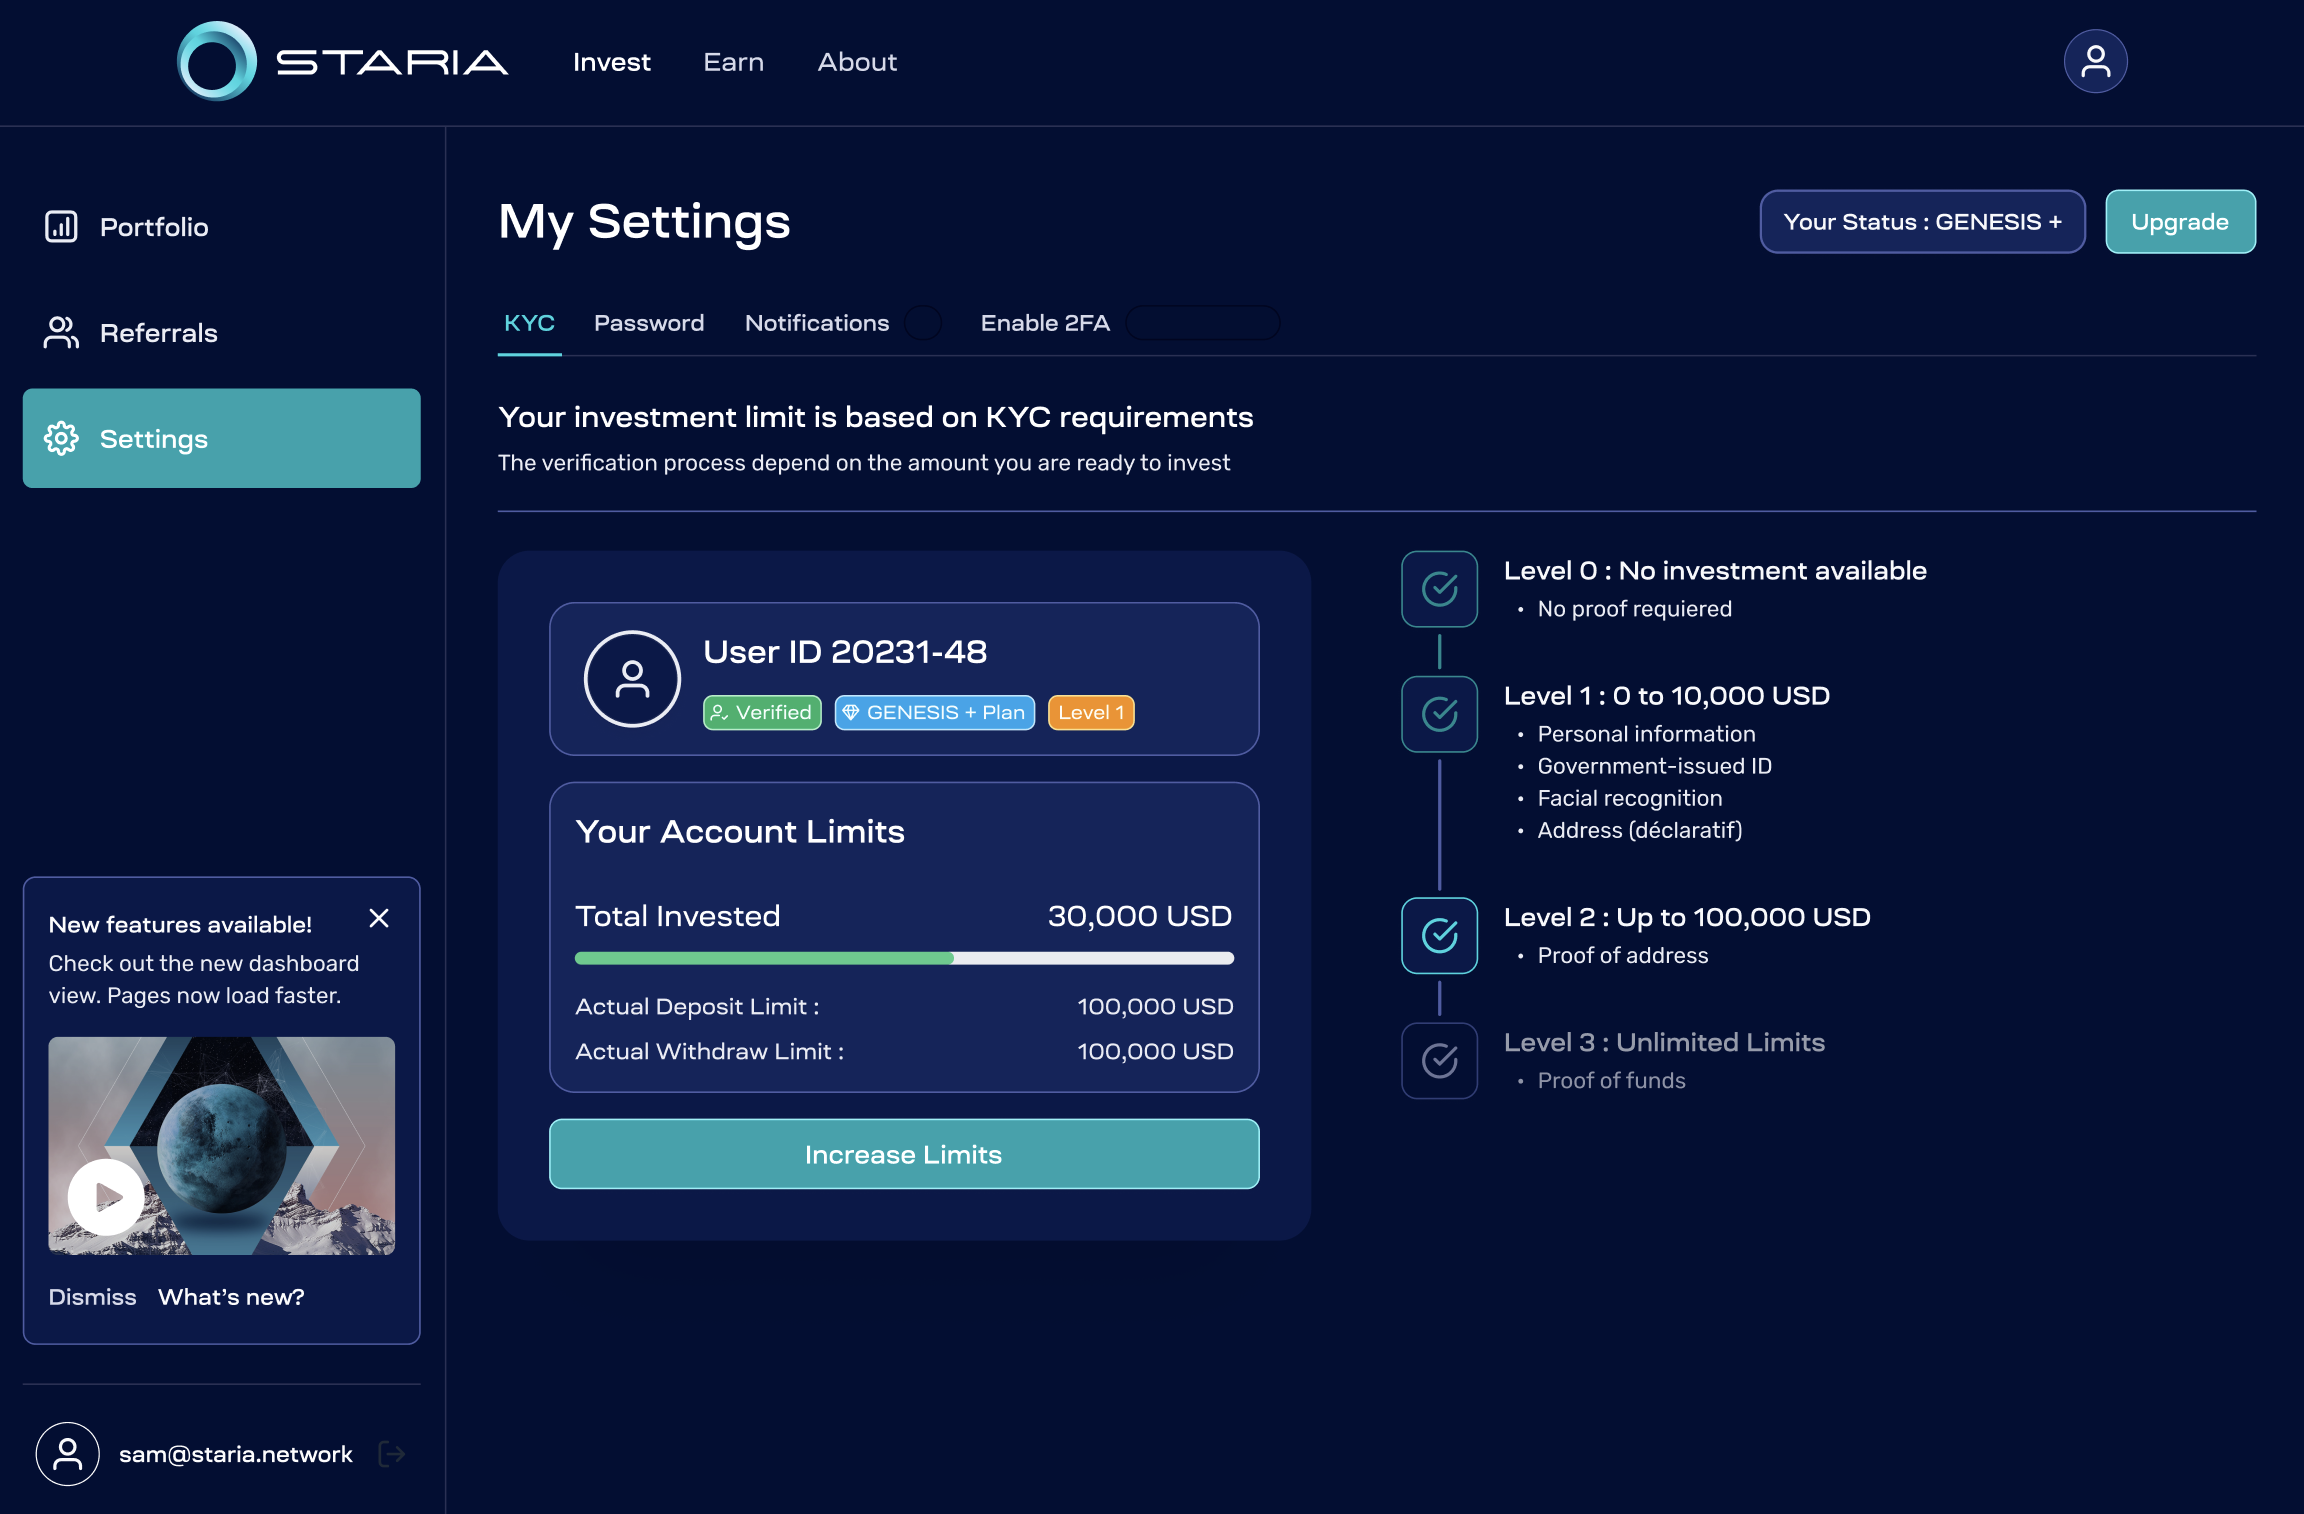The image size is (2304, 1514).
Task: Dismiss the new features notification
Action: click(93, 1296)
